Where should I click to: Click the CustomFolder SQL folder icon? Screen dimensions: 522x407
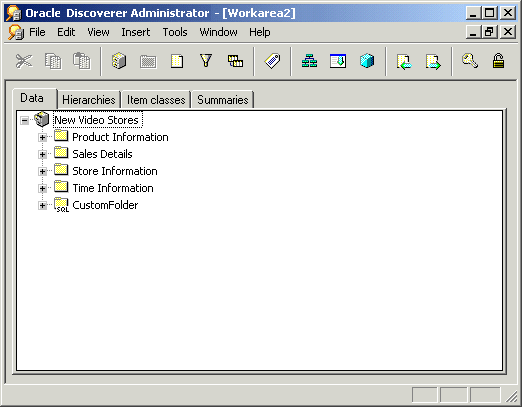(x=62, y=205)
